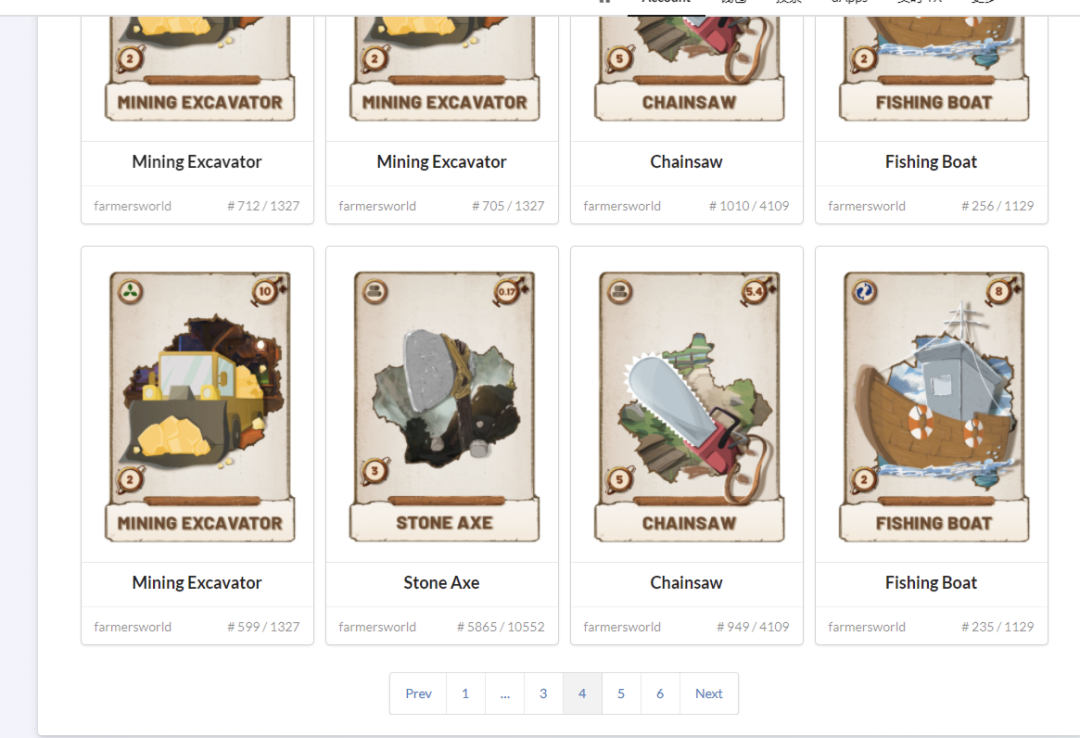
Task: Select the current page 4 button
Action: (582, 693)
